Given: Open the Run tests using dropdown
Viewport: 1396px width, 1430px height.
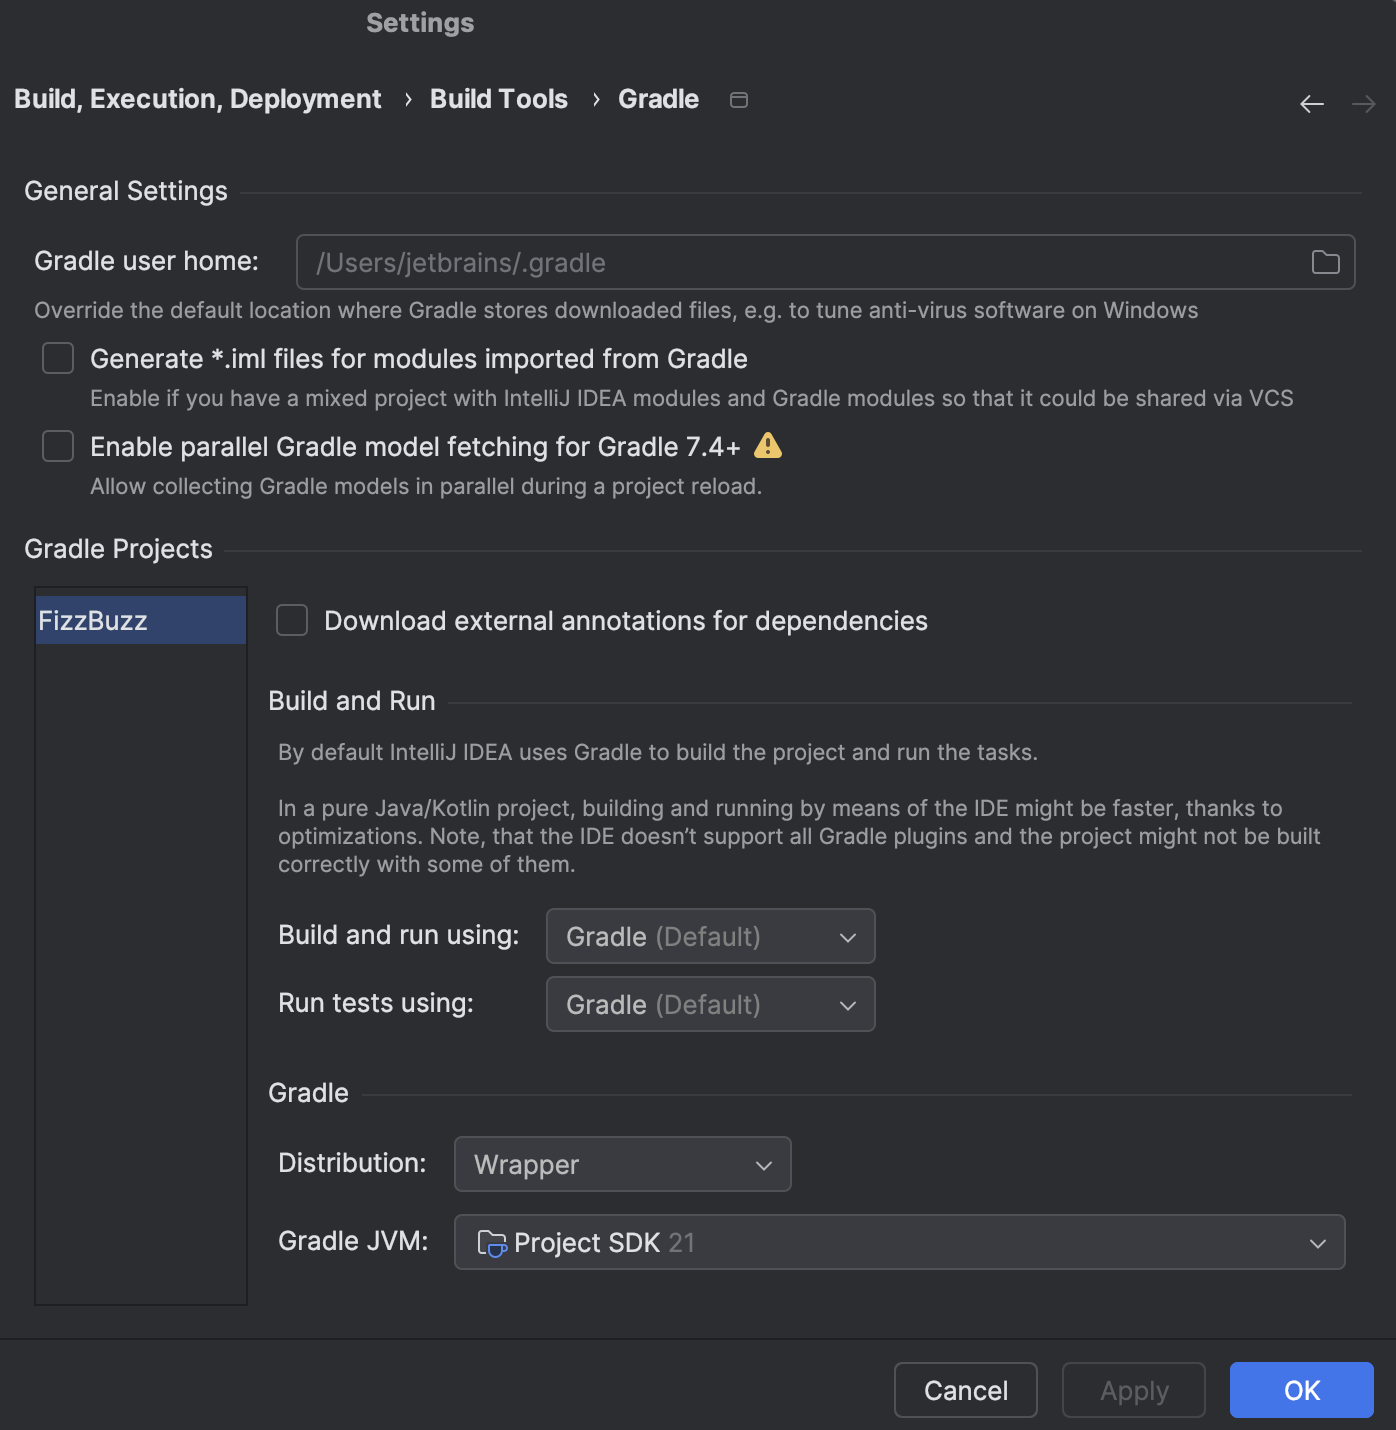Looking at the screenshot, I should pos(709,1004).
